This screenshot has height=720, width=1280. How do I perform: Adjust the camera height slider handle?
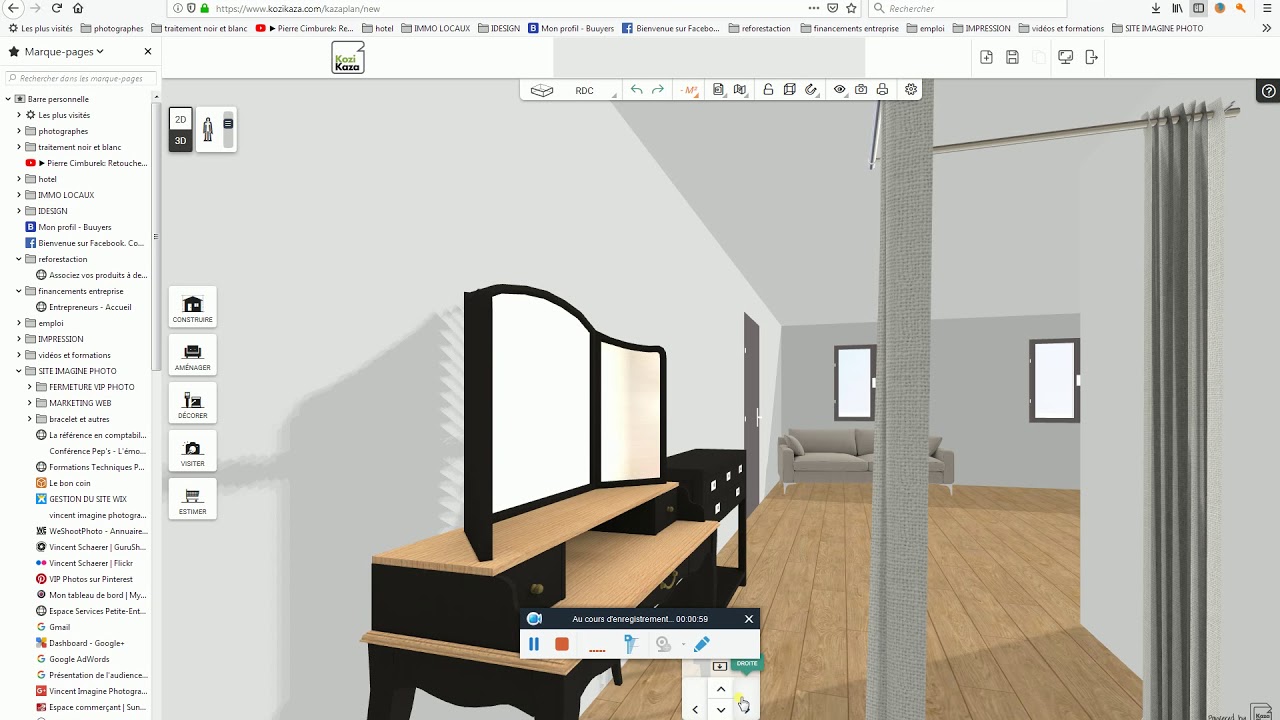tap(228, 124)
